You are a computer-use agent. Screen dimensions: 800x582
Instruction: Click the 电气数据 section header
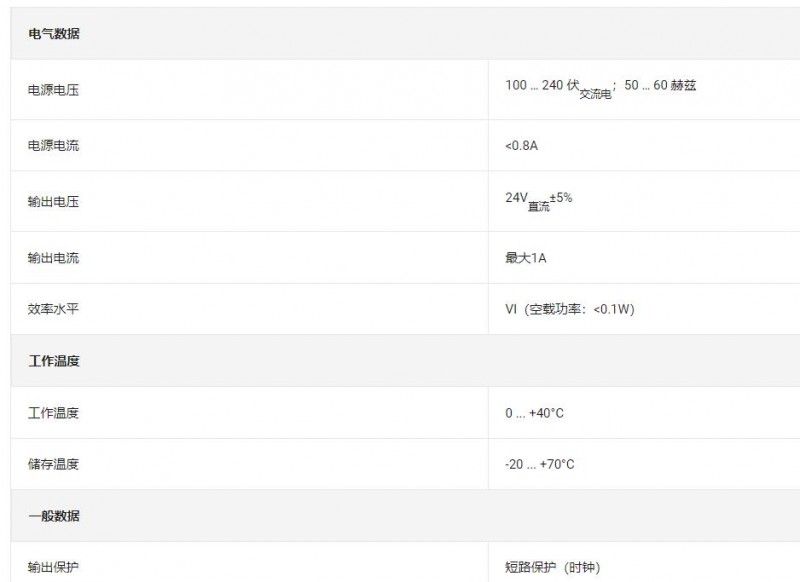tap(54, 34)
